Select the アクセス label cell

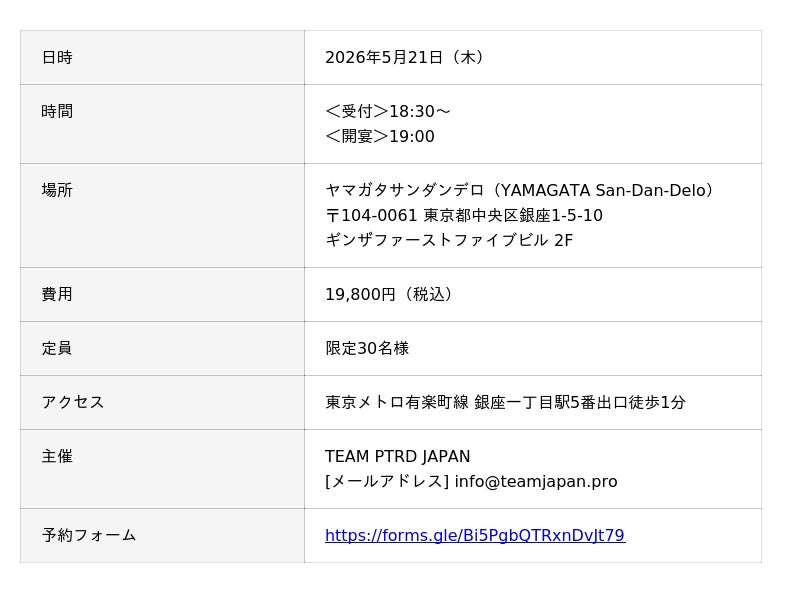[x=162, y=403]
